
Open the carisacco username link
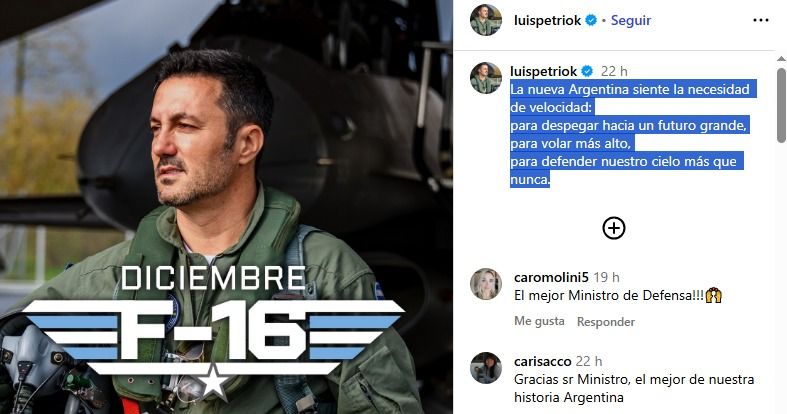[543, 361]
